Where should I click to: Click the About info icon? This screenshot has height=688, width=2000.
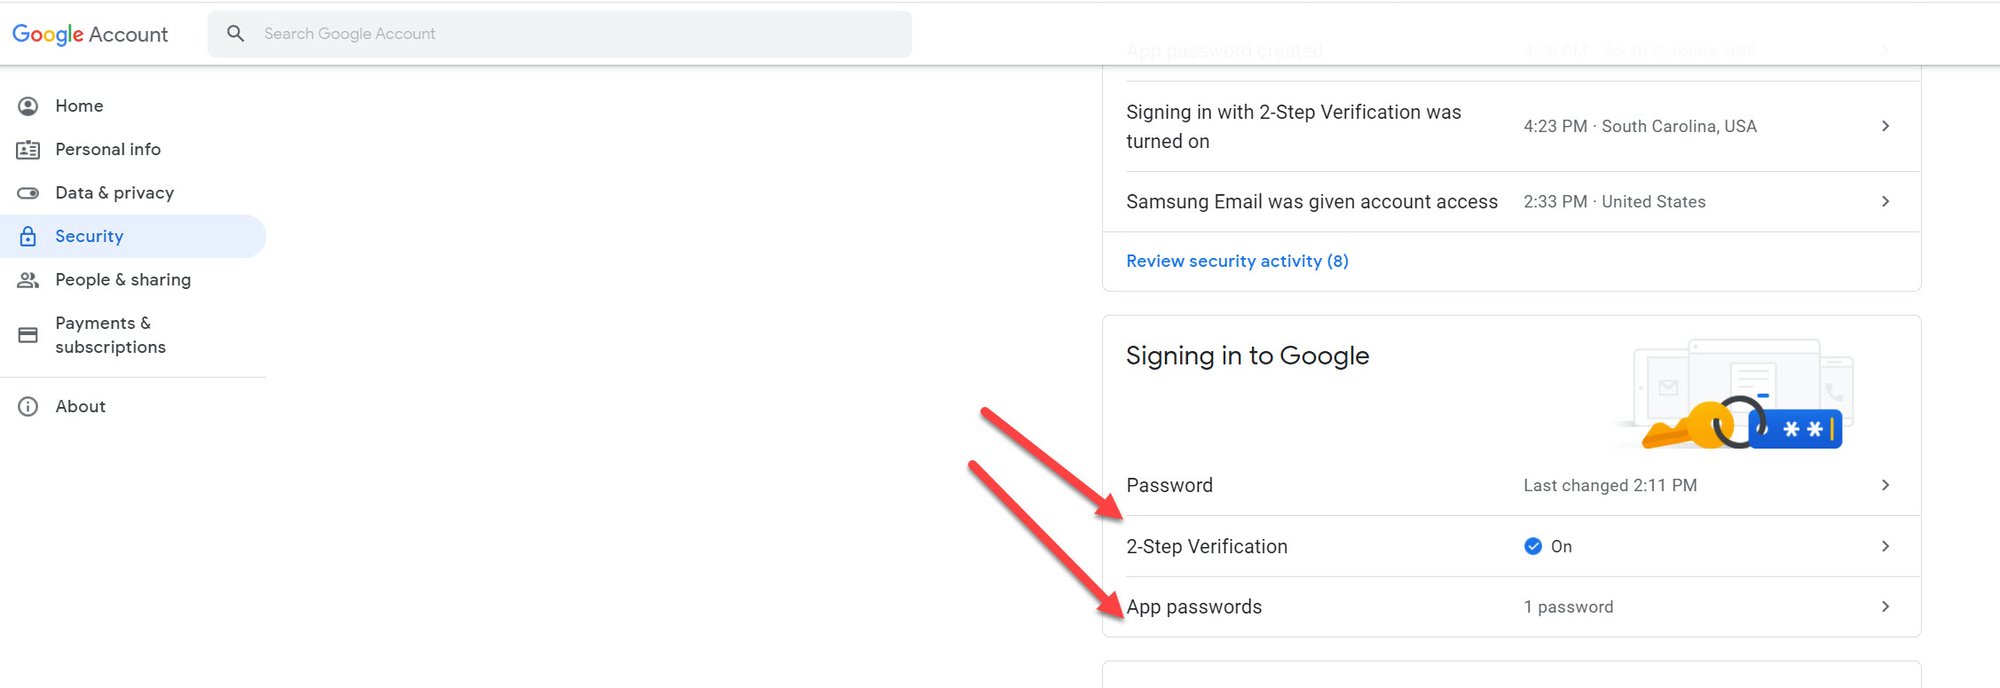(27, 406)
